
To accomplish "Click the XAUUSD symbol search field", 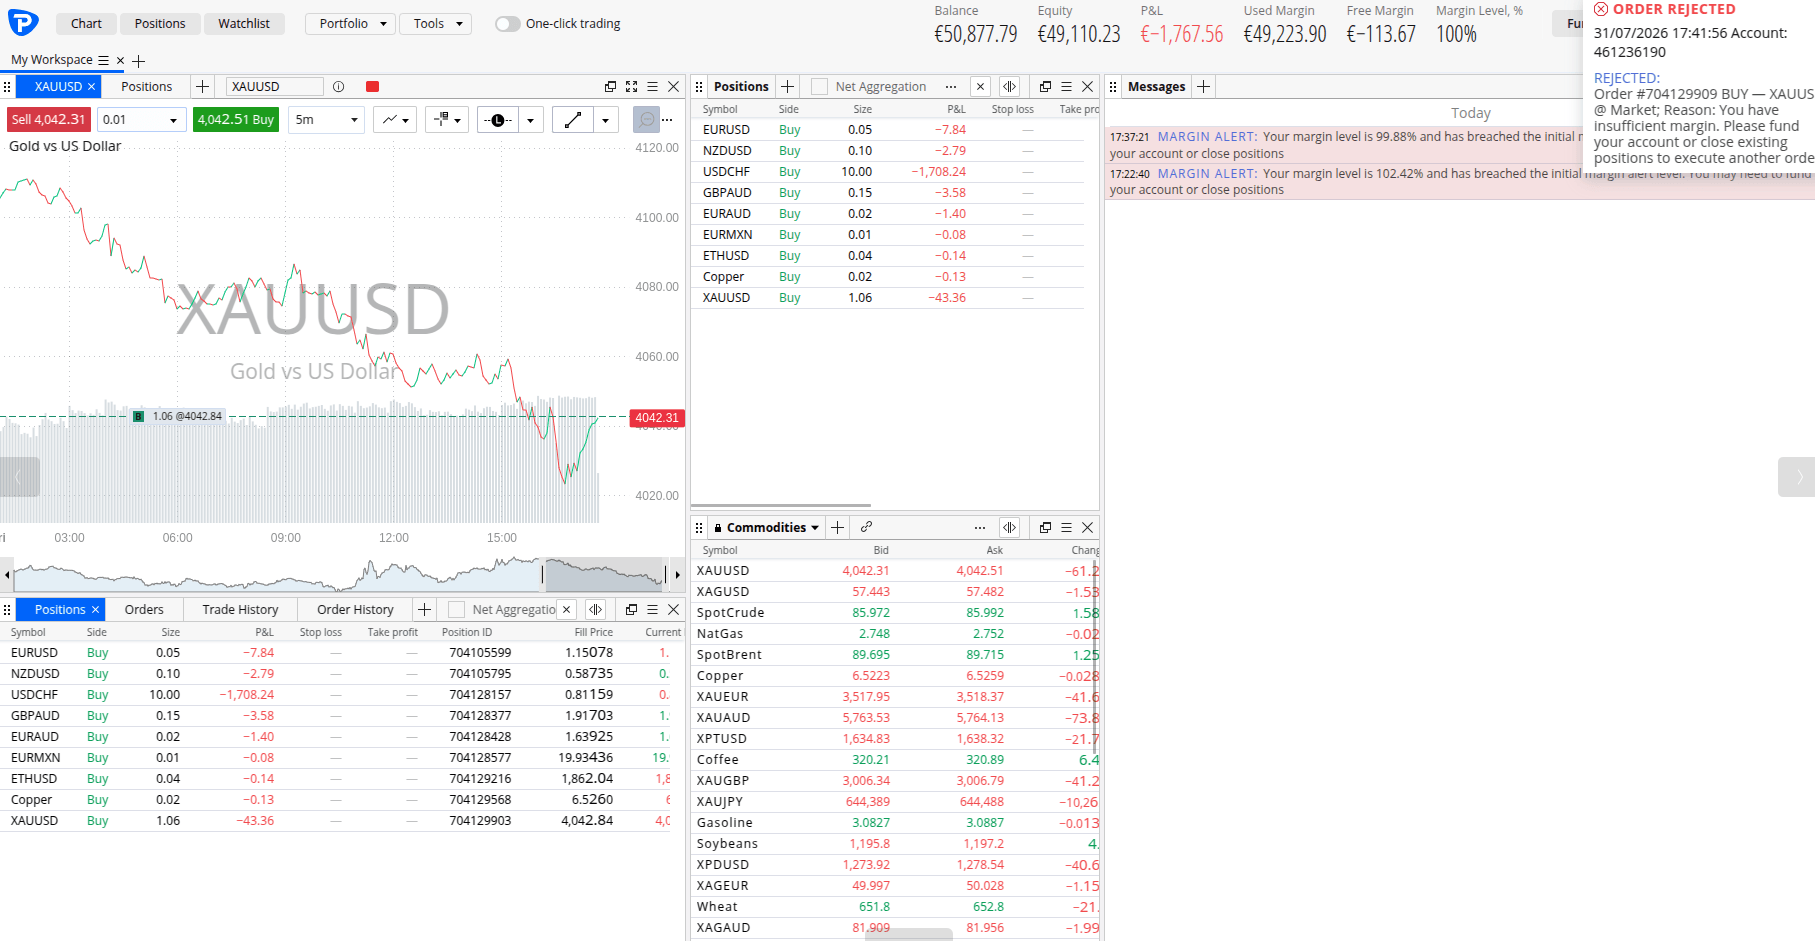I will 274,87.
